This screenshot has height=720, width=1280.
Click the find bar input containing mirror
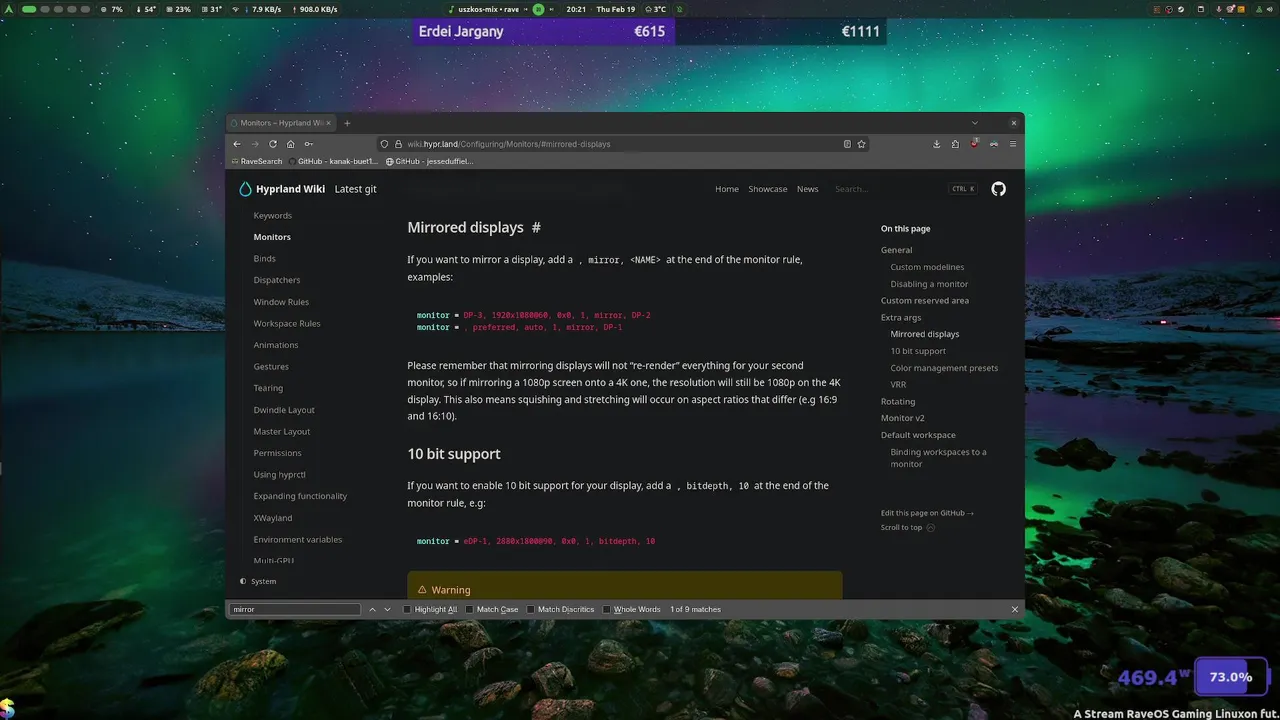point(295,609)
